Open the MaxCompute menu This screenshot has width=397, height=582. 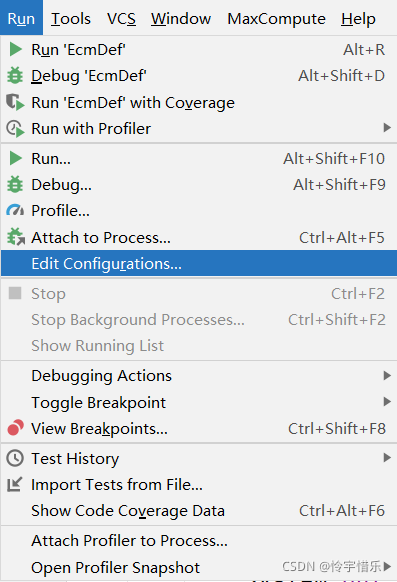[x=276, y=19]
